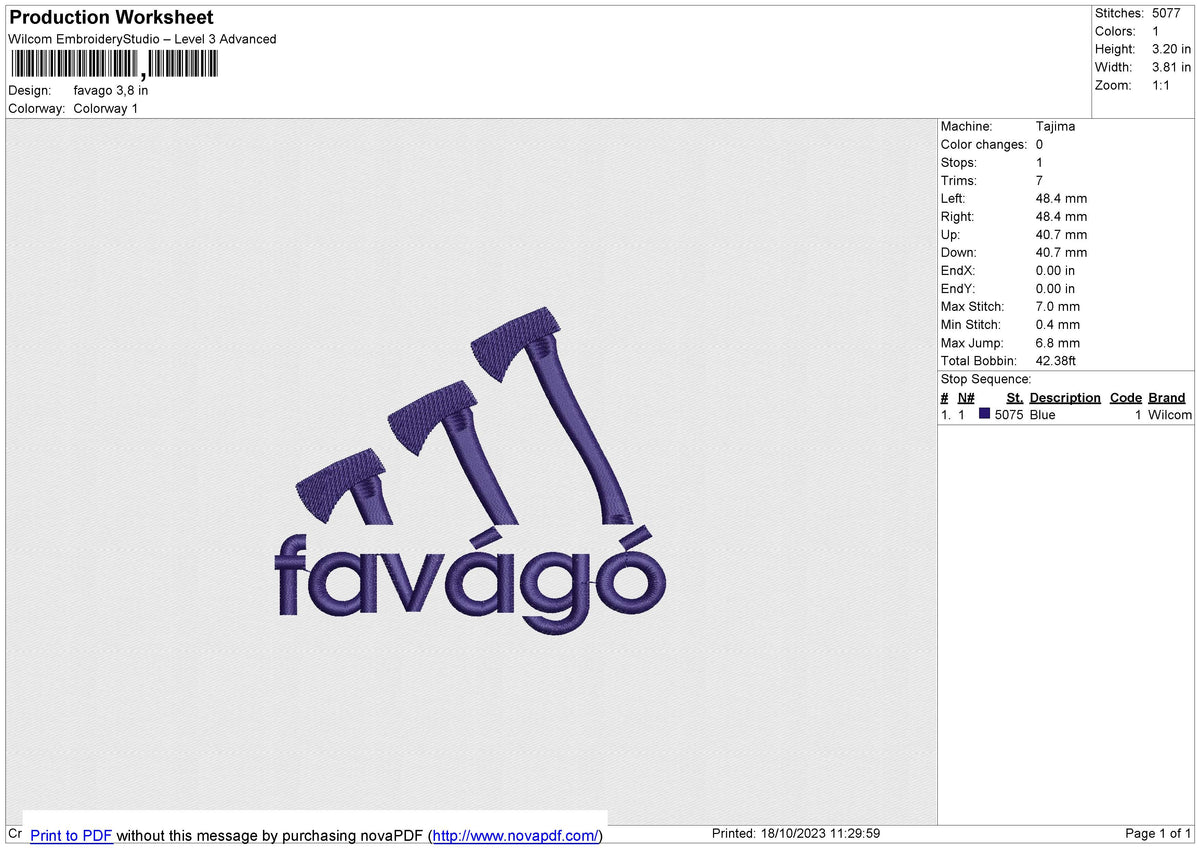Select "Wilcom EmbroideryStudio – Level 3 Advanced" text
The height and width of the screenshot is (848, 1200).
point(142,39)
